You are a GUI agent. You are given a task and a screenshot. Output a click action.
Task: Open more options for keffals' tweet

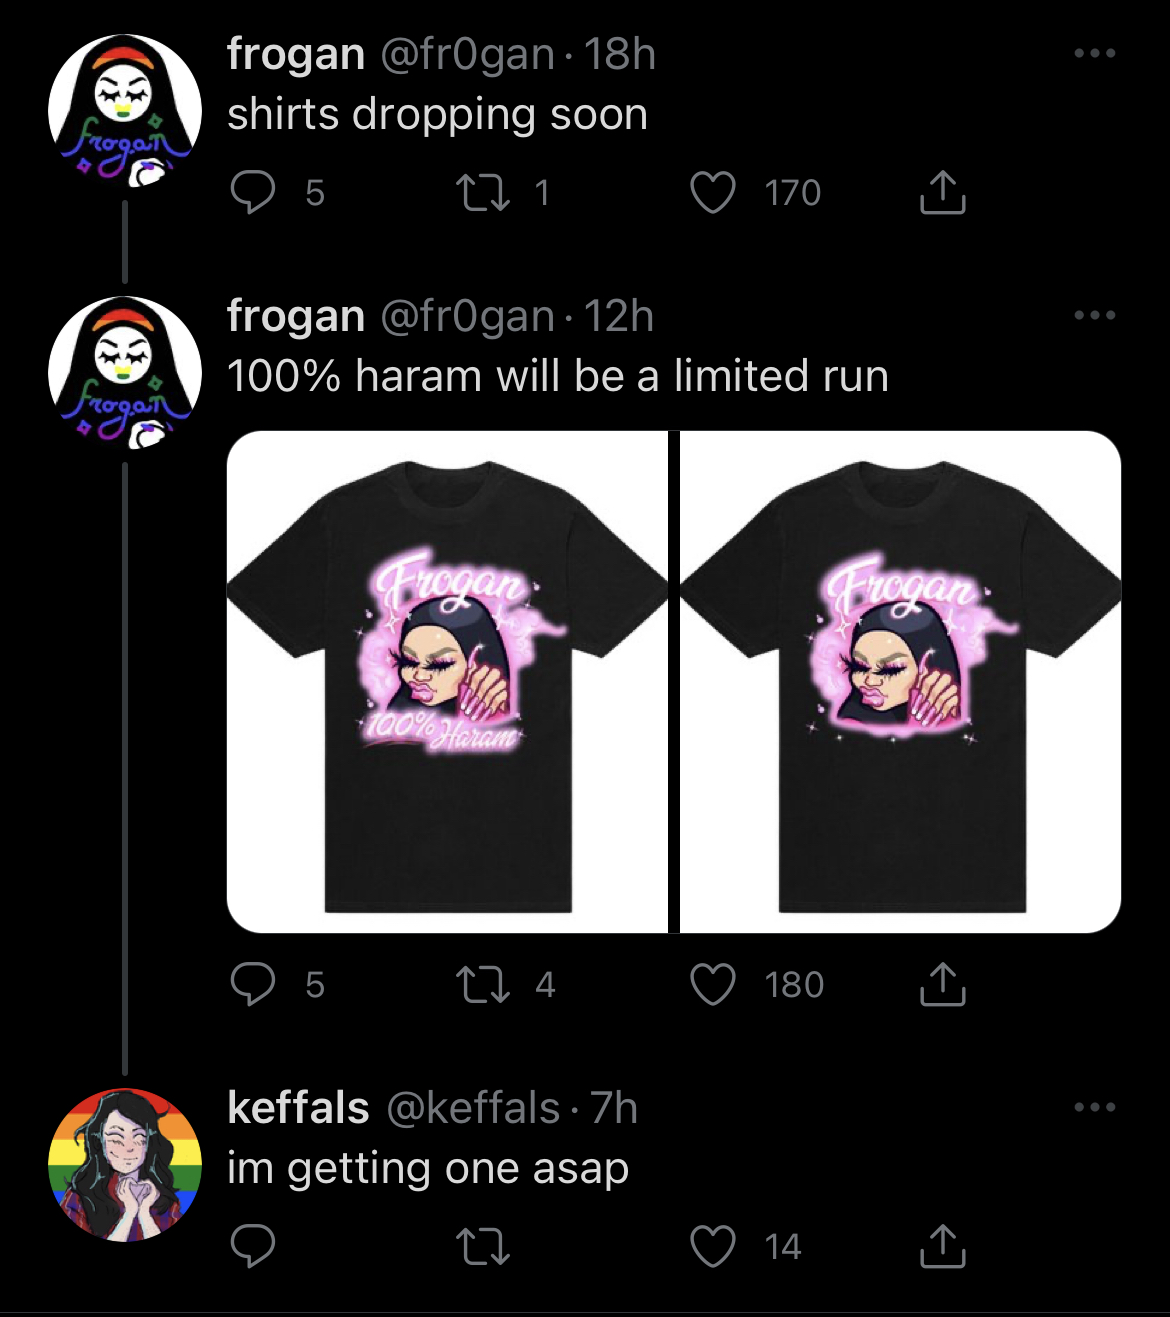tap(1095, 1107)
